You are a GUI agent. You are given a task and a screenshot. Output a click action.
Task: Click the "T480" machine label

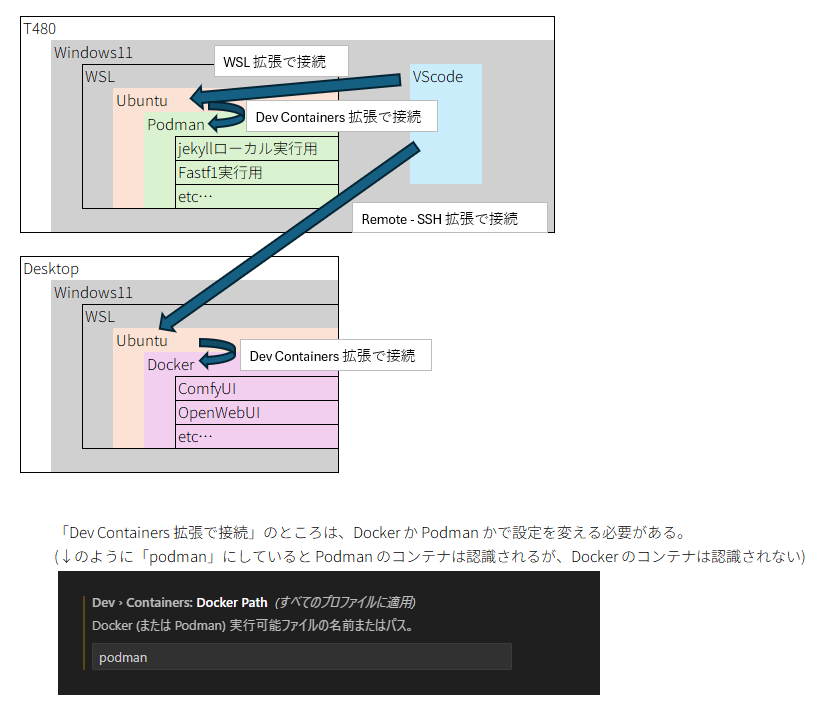(x=40, y=28)
